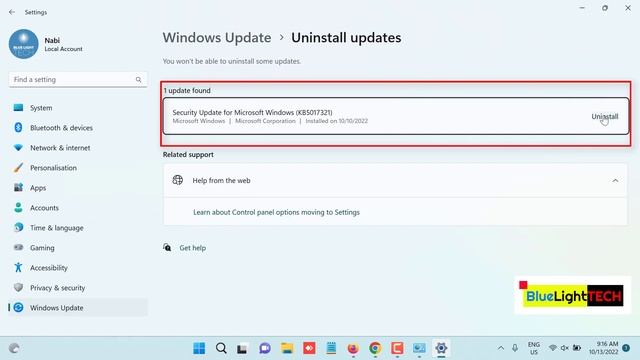Click the Network wifi icon in sidebar
Screen dimensions: 640x360
18,147
